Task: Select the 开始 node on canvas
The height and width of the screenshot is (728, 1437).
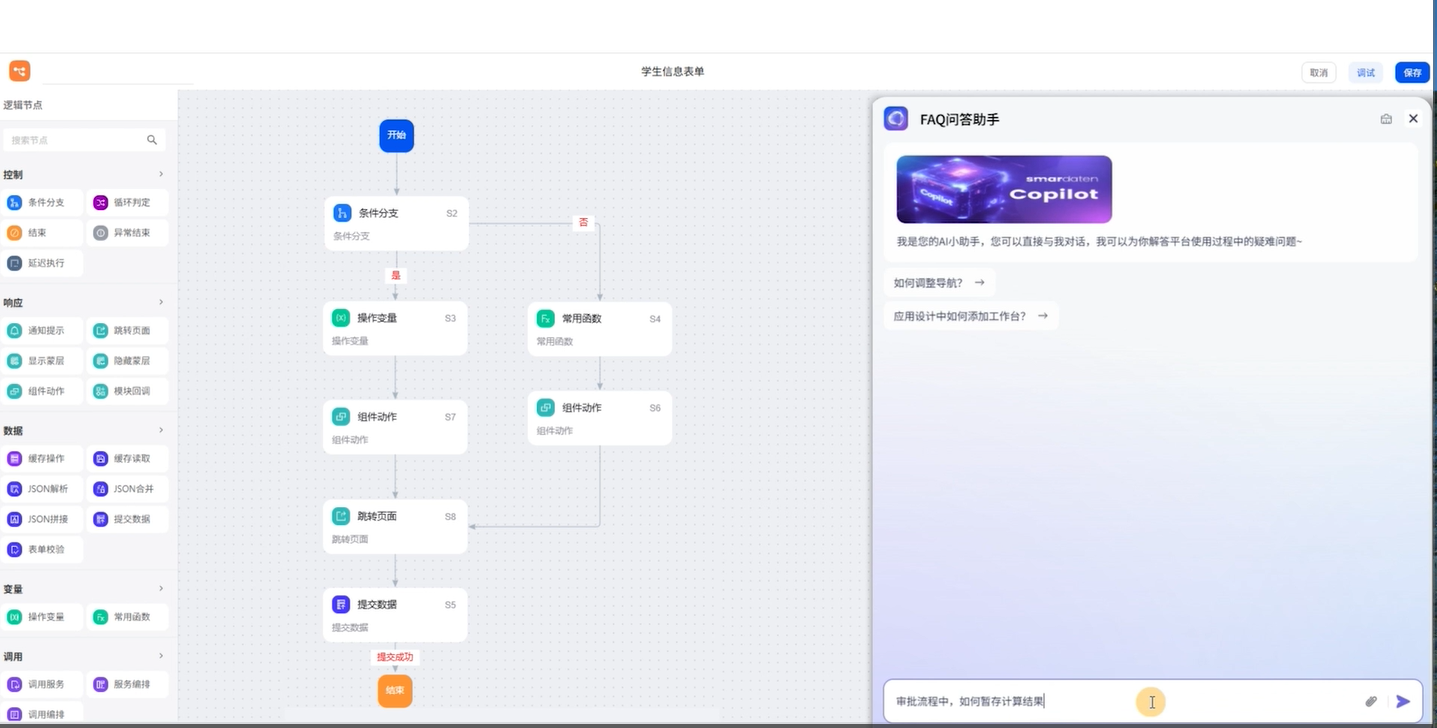Action: 396,135
